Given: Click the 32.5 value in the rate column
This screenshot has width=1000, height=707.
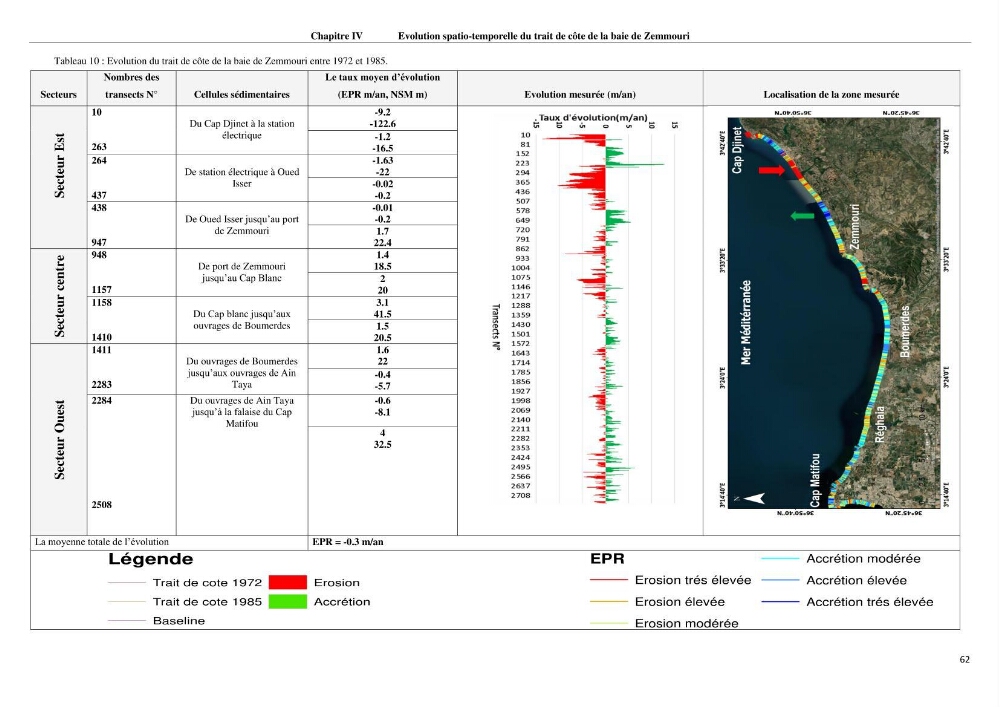Looking at the screenshot, I should coord(383,444).
